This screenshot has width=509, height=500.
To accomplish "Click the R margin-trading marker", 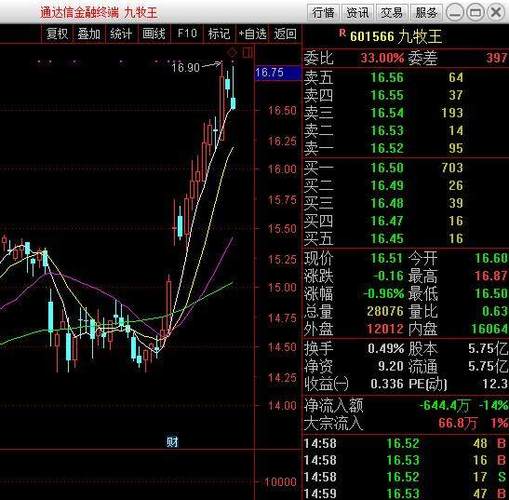I will point(342,33).
